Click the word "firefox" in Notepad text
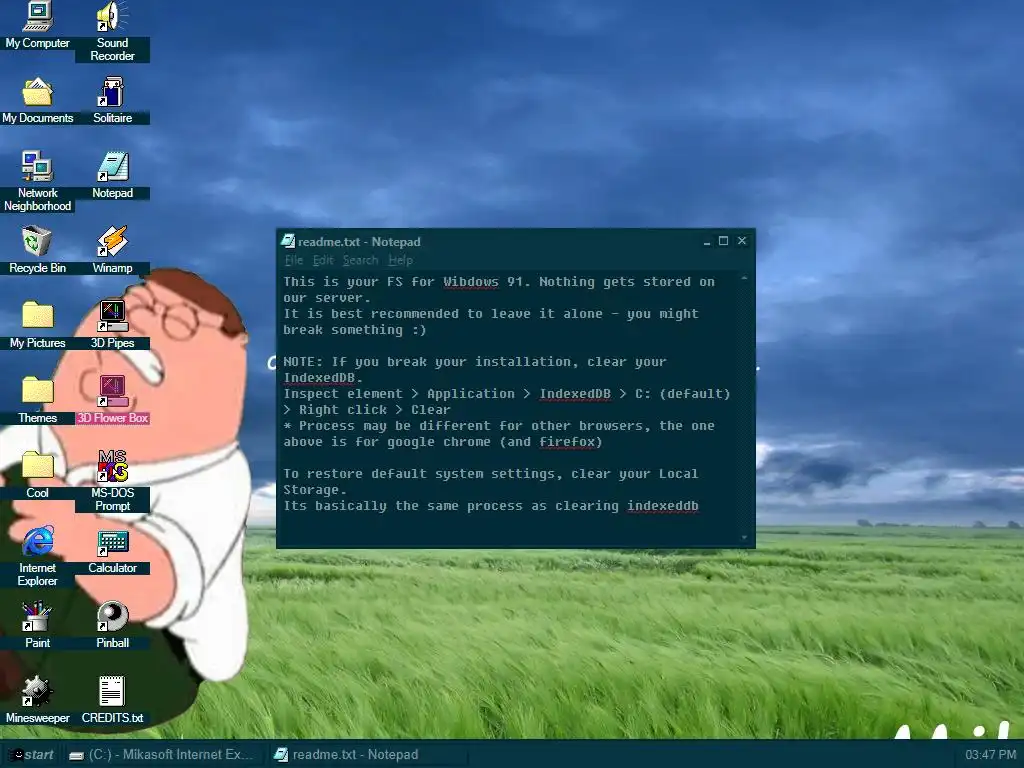Viewport: 1024px width, 768px height. point(568,441)
